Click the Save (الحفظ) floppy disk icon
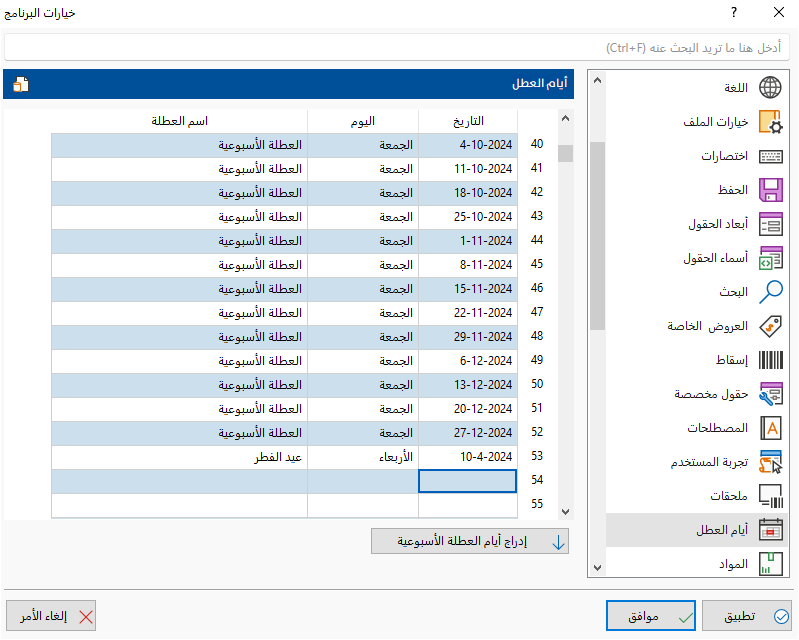This screenshot has height=640, width=799. point(770,190)
